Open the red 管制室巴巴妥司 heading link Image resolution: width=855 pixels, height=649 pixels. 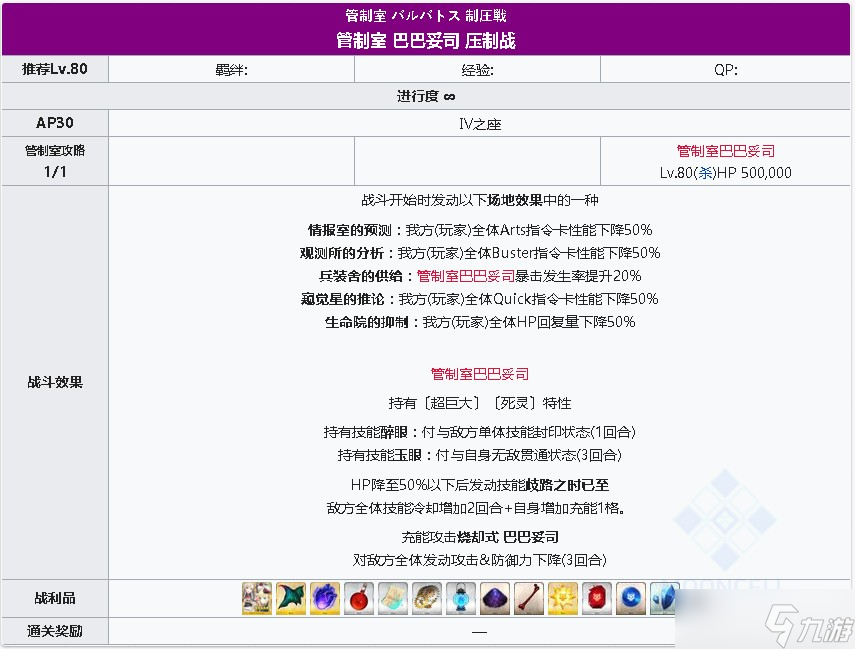point(479,374)
